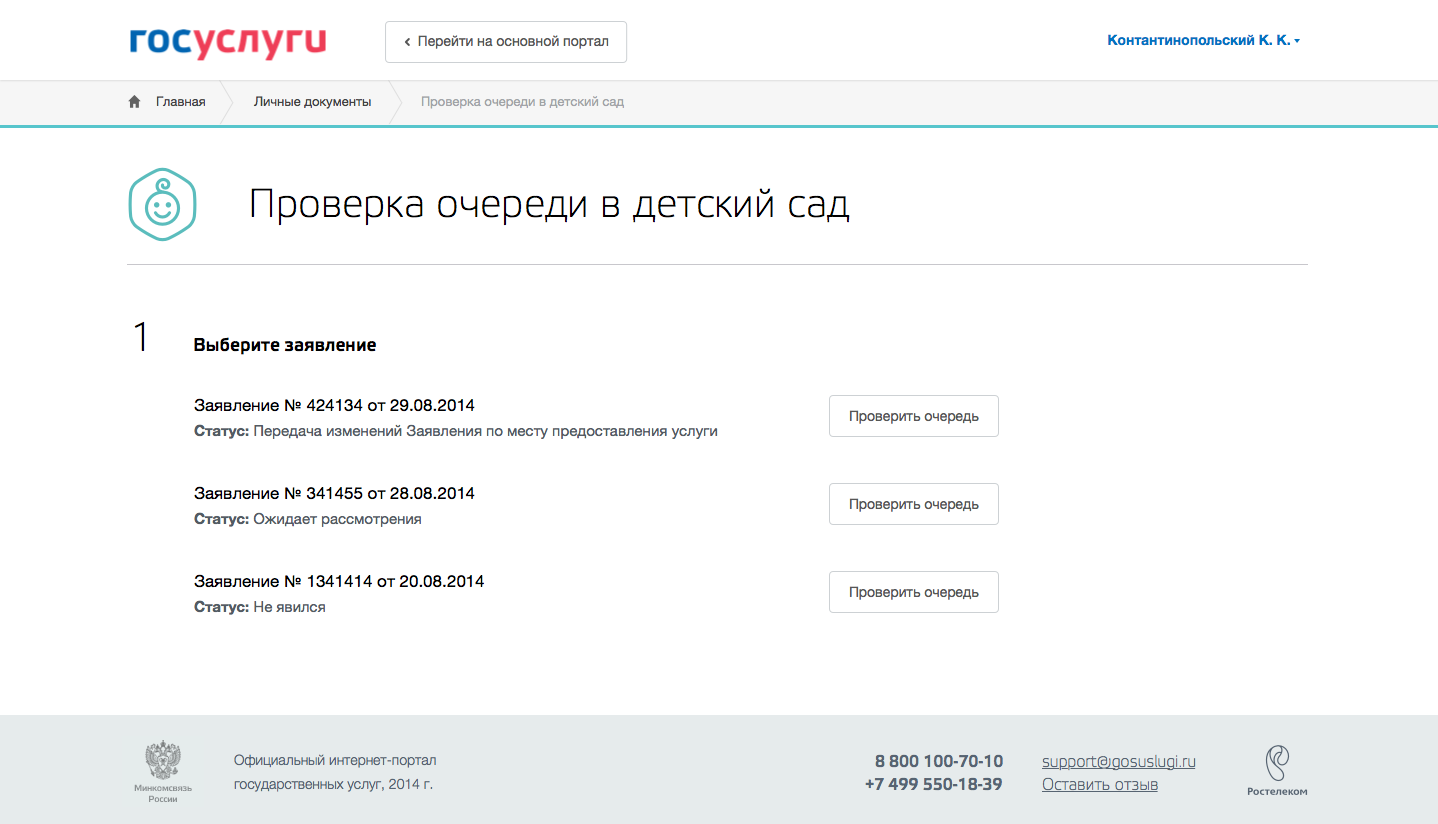1438x824 pixels.
Task: Select Заявление № 1341414 от 20.08.2014 text
Action: [x=339, y=582]
